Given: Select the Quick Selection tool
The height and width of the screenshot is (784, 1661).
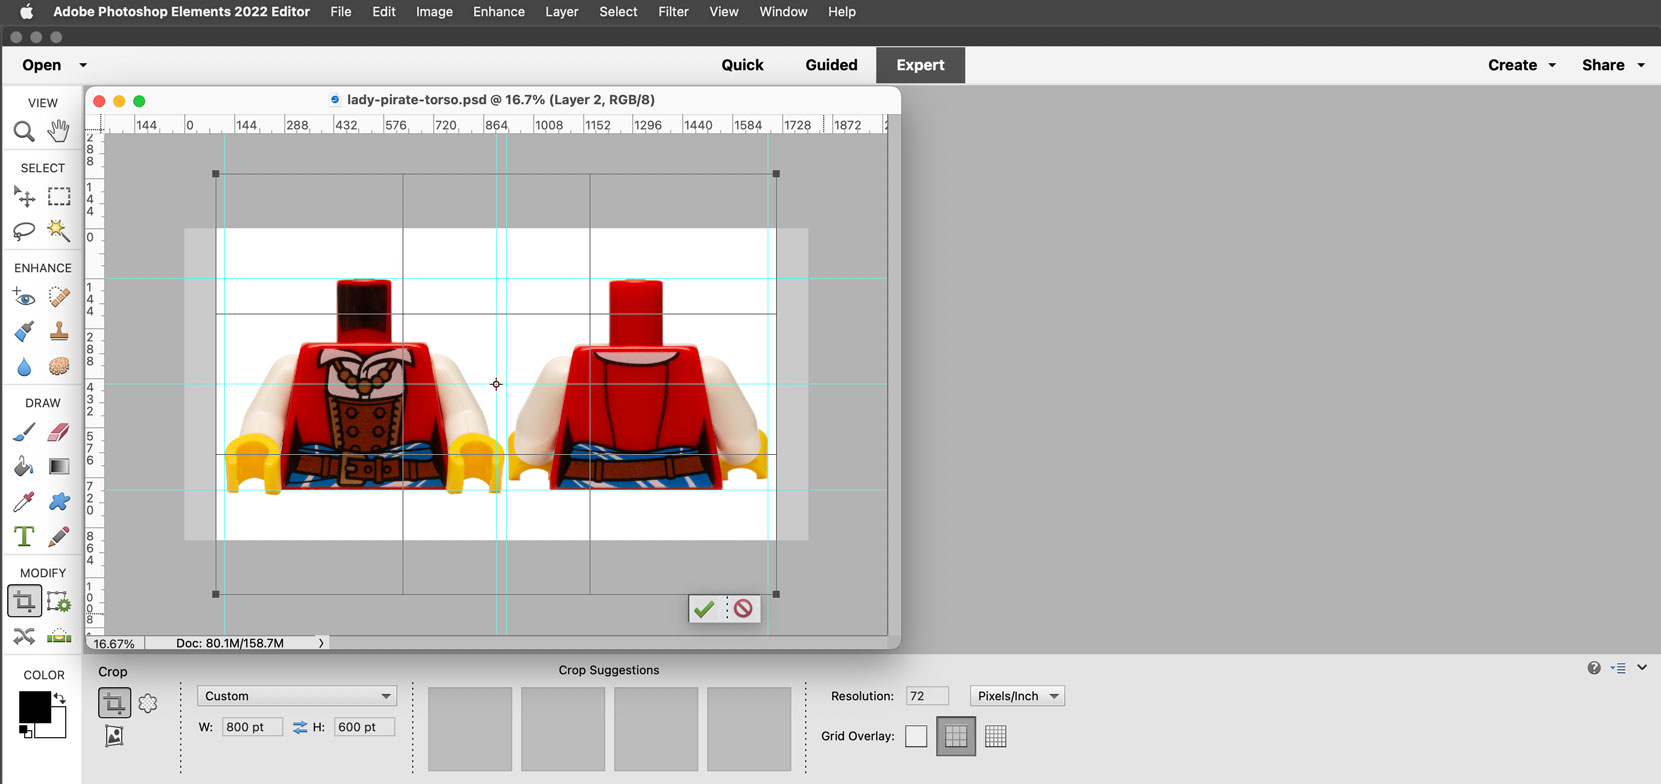Looking at the screenshot, I should [x=59, y=231].
